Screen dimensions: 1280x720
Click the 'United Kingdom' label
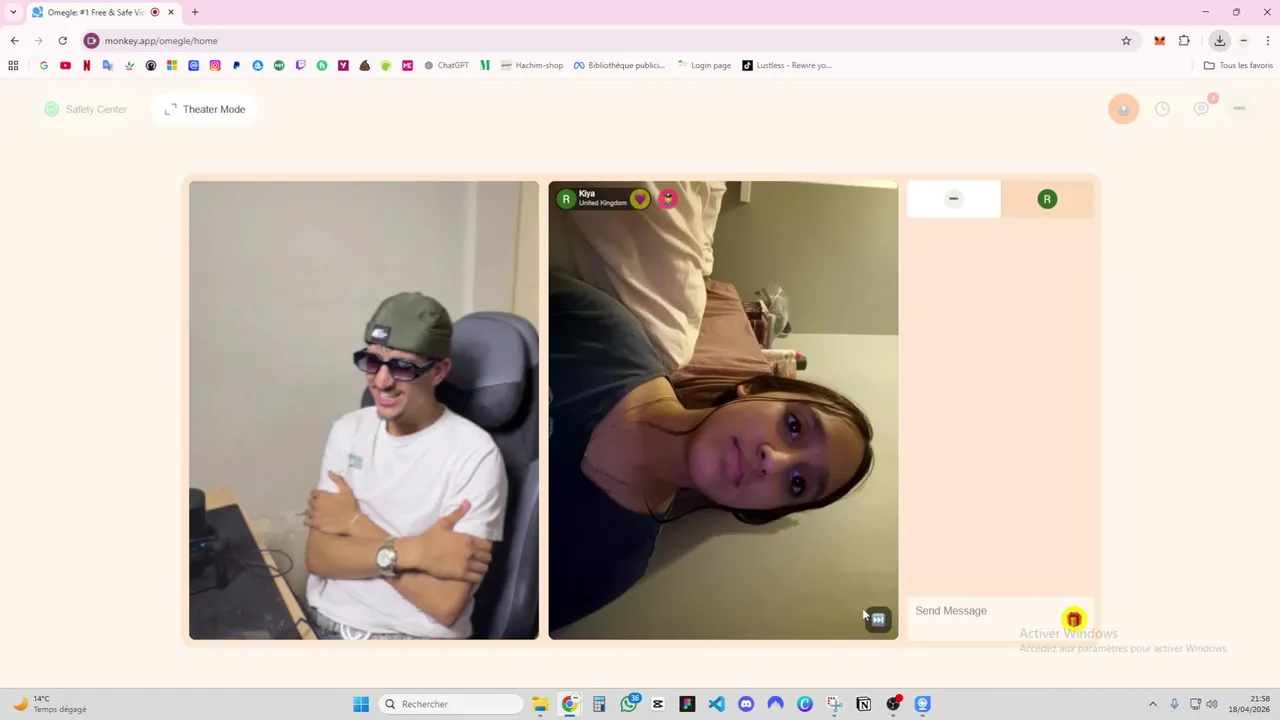point(602,203)
